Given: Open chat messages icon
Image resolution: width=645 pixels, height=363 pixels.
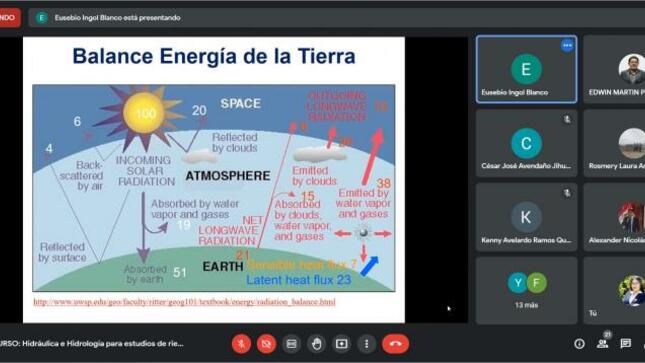Looking at the screenshot, I should 626,343.
